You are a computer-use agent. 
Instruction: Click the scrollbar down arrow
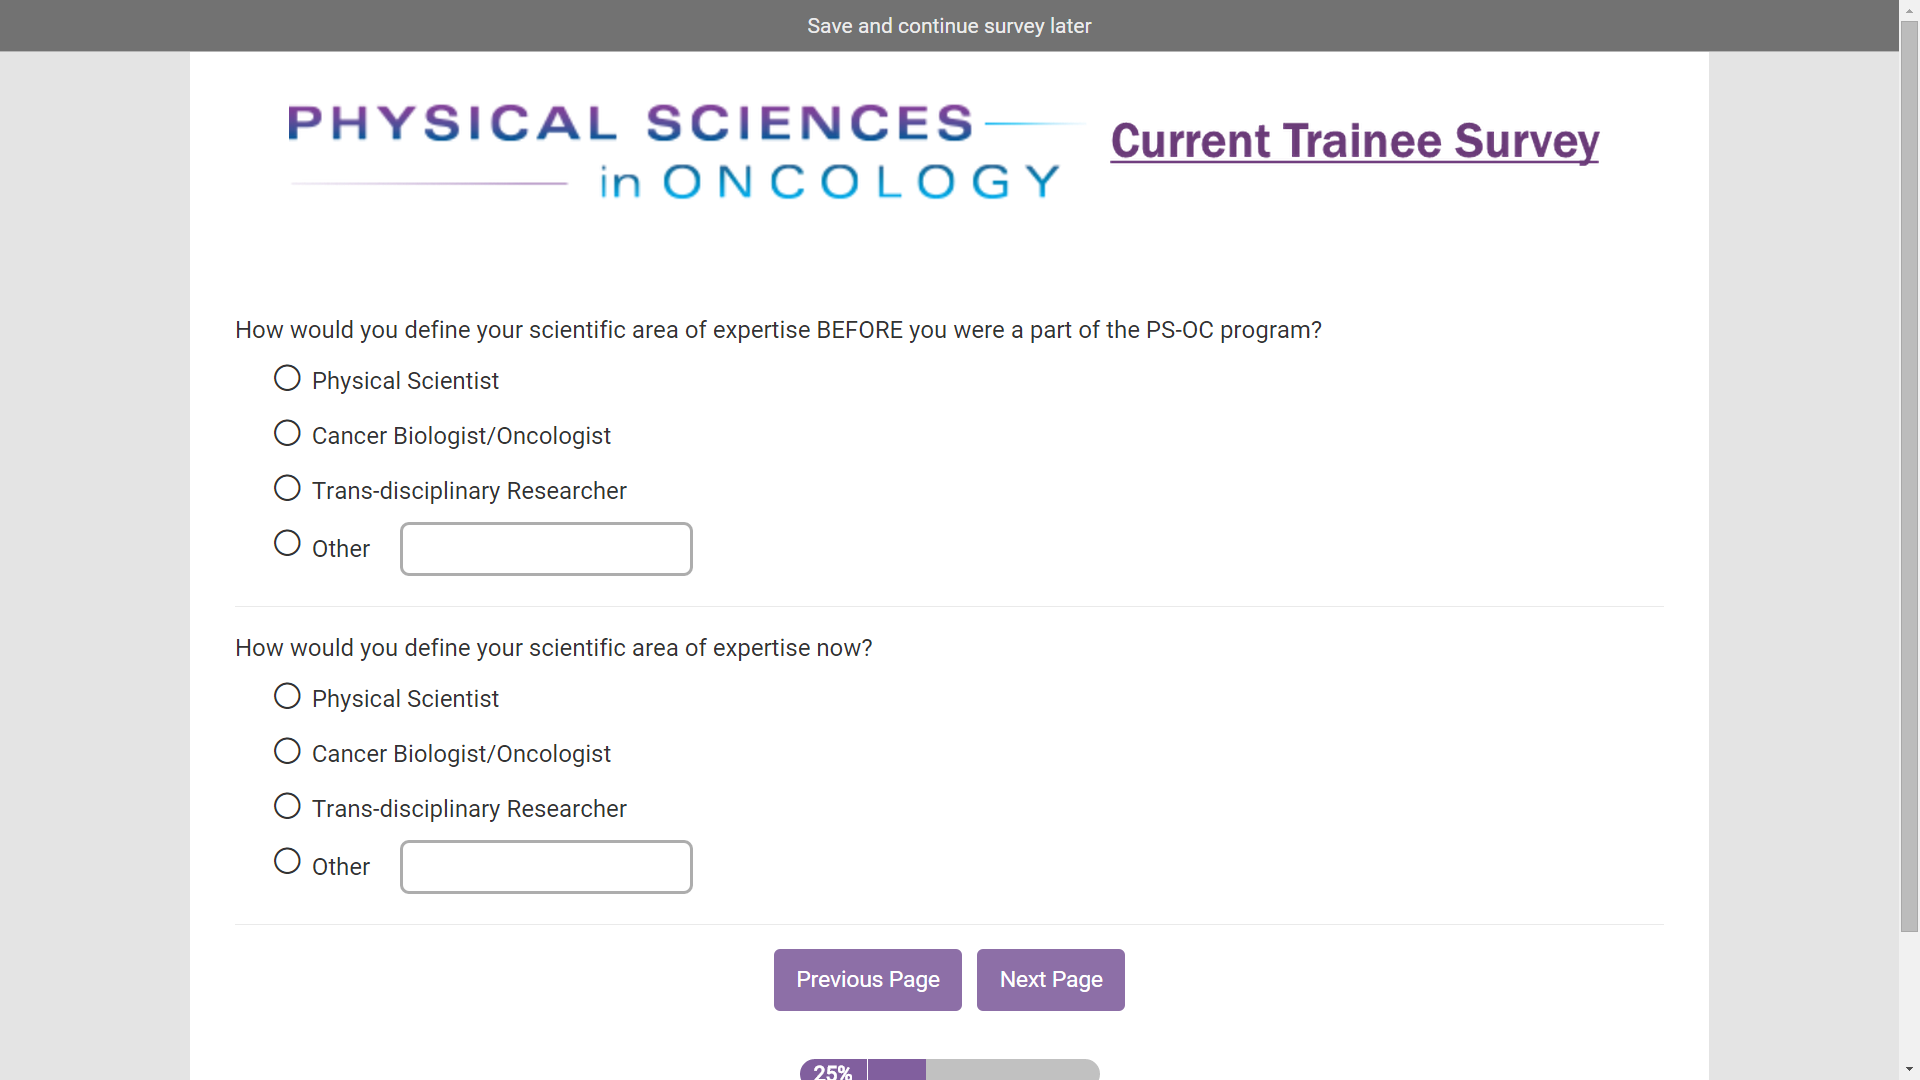(x=1909, y=1070)
